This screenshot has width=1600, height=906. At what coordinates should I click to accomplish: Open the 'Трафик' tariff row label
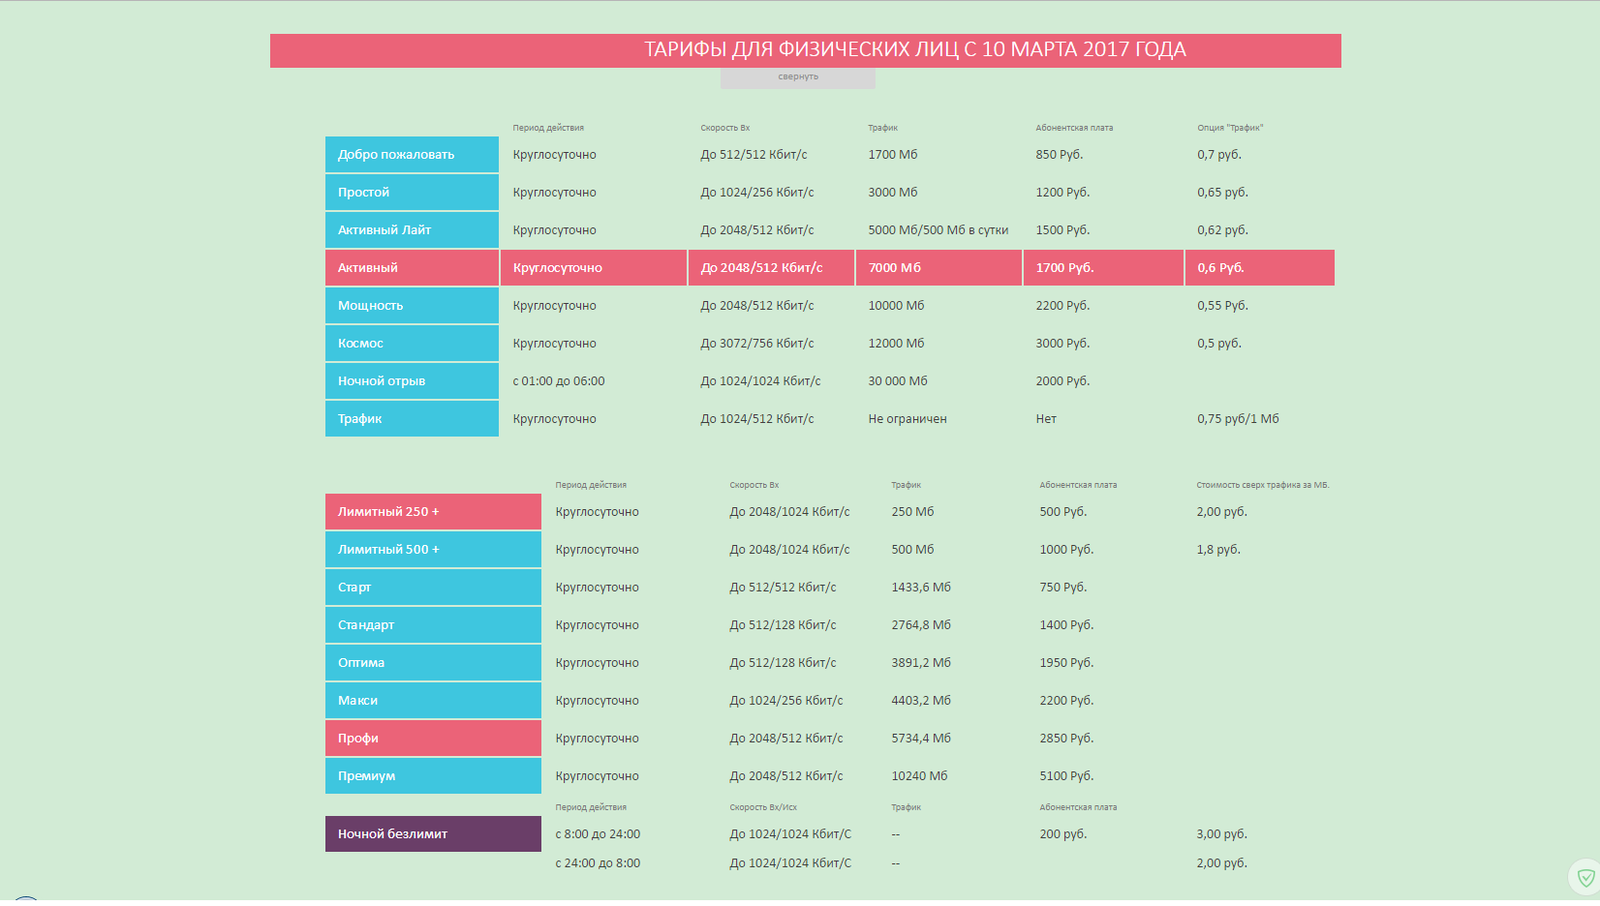pos(412,419)
